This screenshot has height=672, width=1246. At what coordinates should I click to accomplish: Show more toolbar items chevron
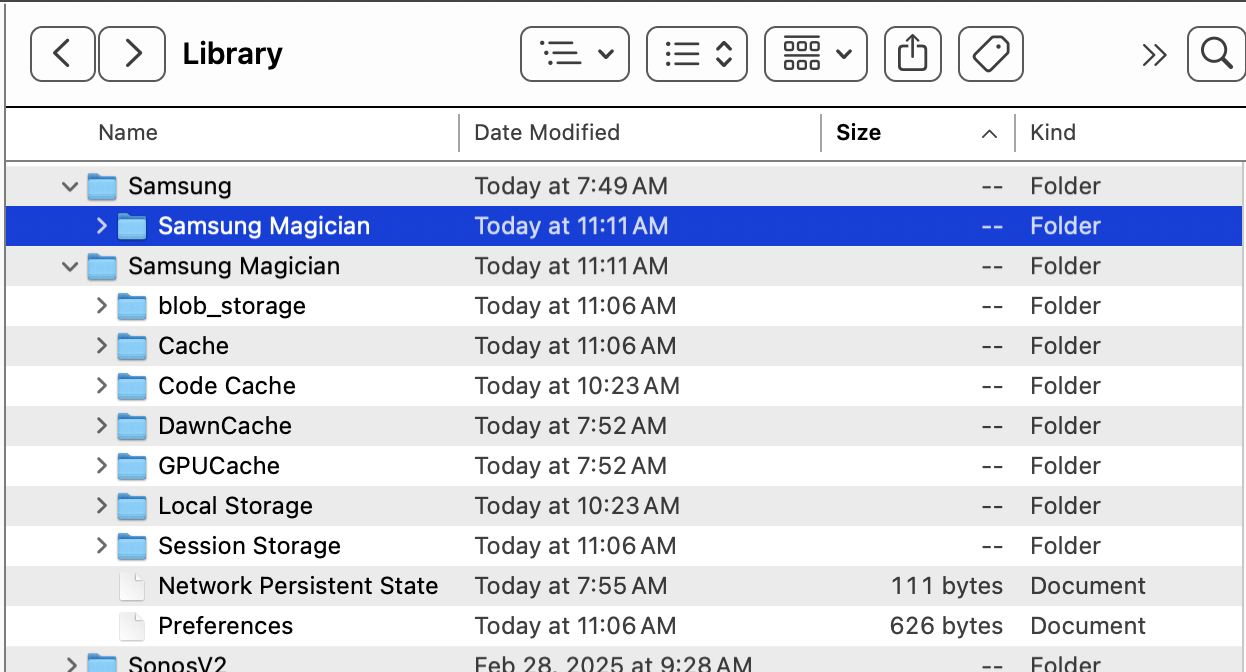(x=1154, y=55)
